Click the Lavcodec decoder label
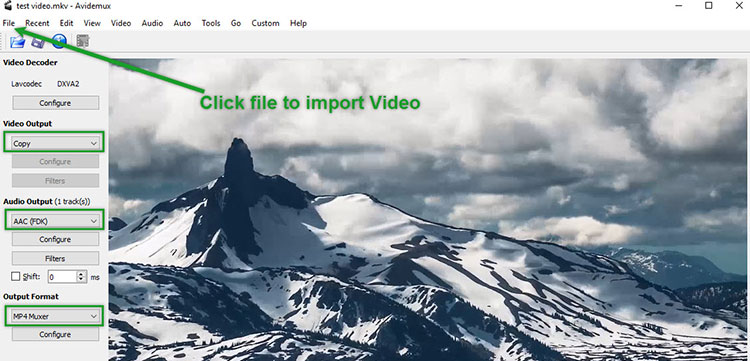750x361 pixels. [x=27, y=84]
